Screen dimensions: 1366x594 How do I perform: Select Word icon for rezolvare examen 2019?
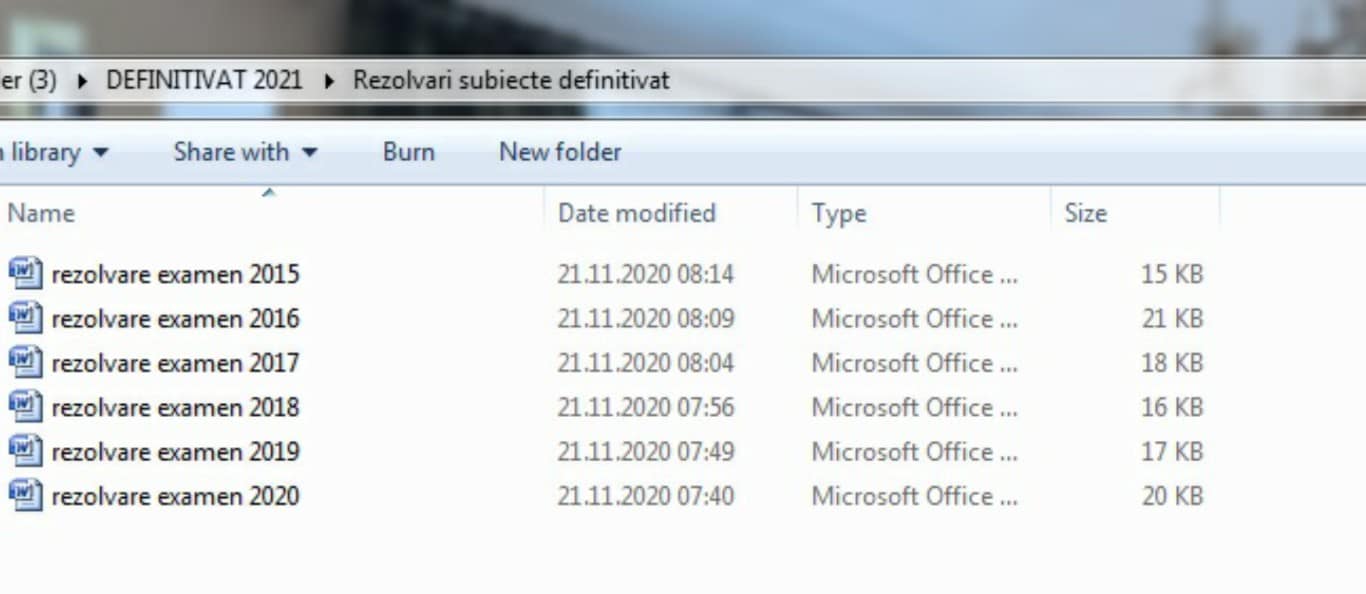26,451
